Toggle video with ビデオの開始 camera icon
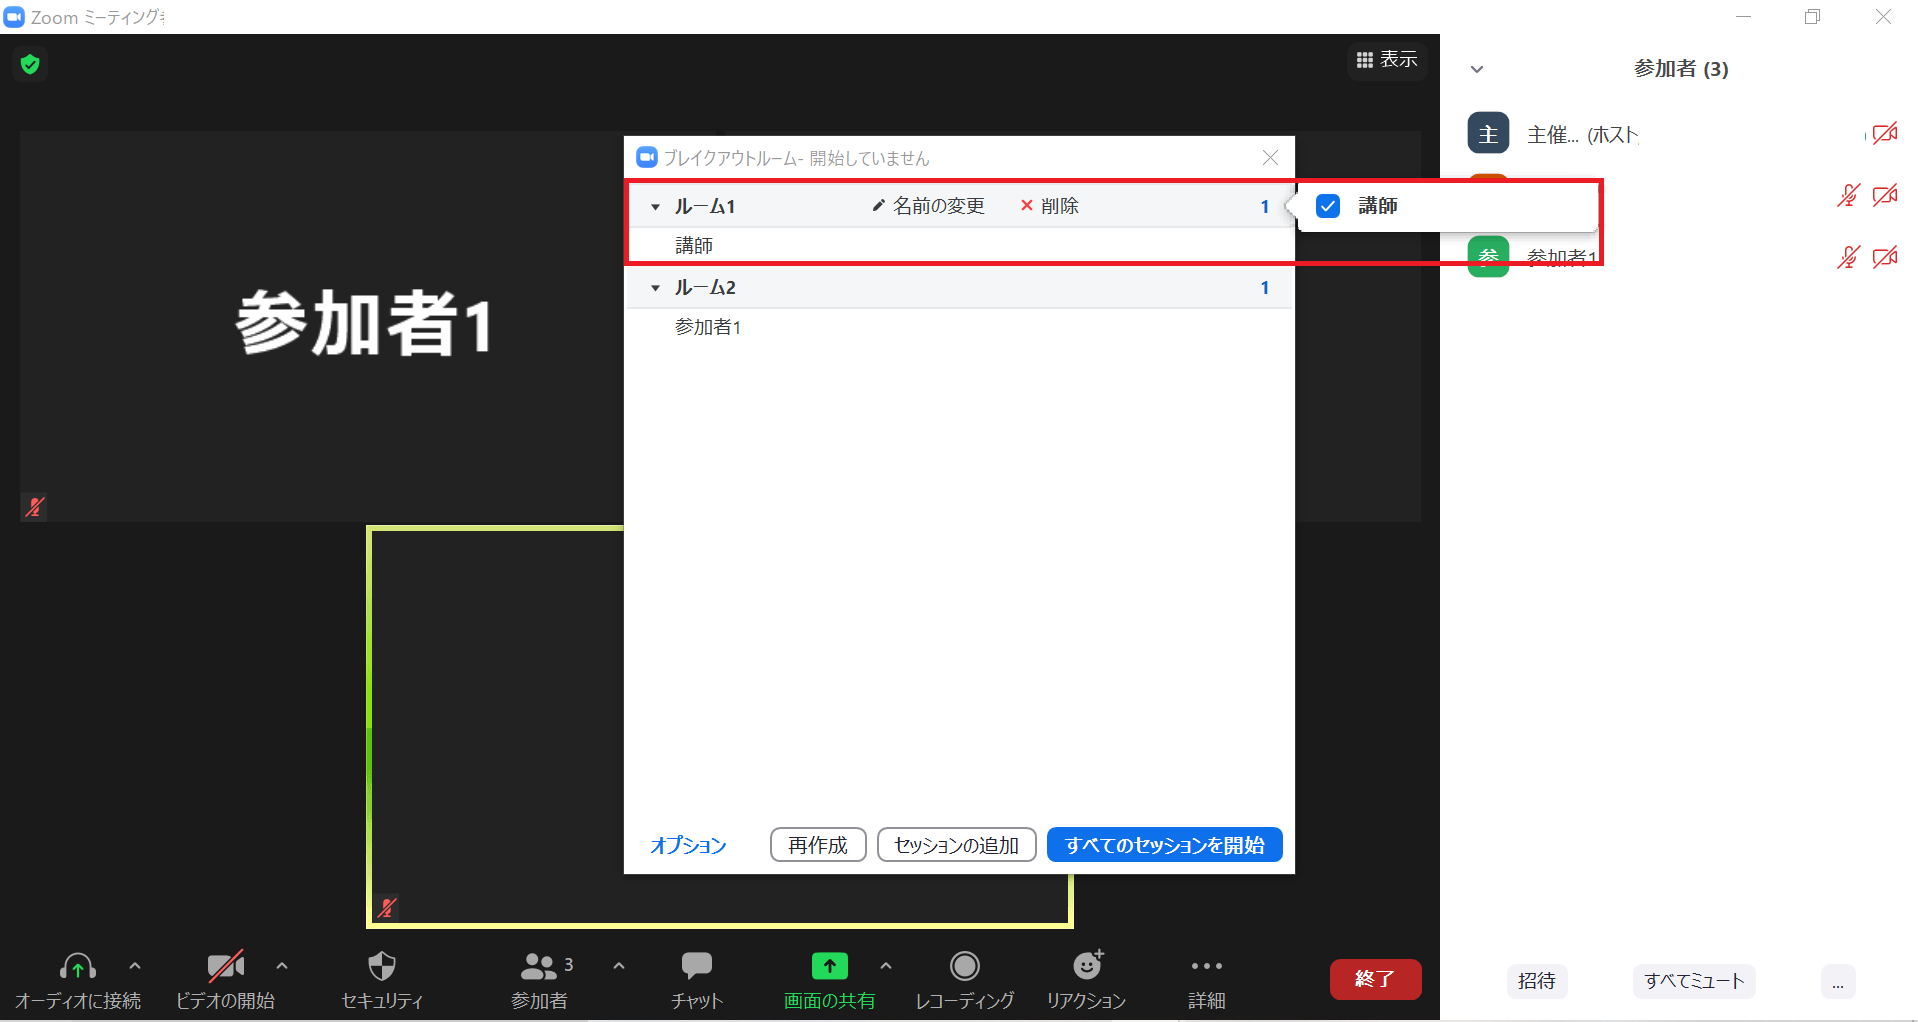1918x1022 pixels. click(225, 967)
